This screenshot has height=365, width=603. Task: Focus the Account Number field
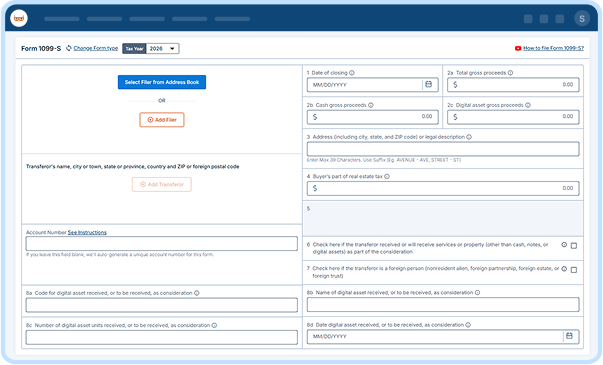pyautogui.click(x=162, y=243)
